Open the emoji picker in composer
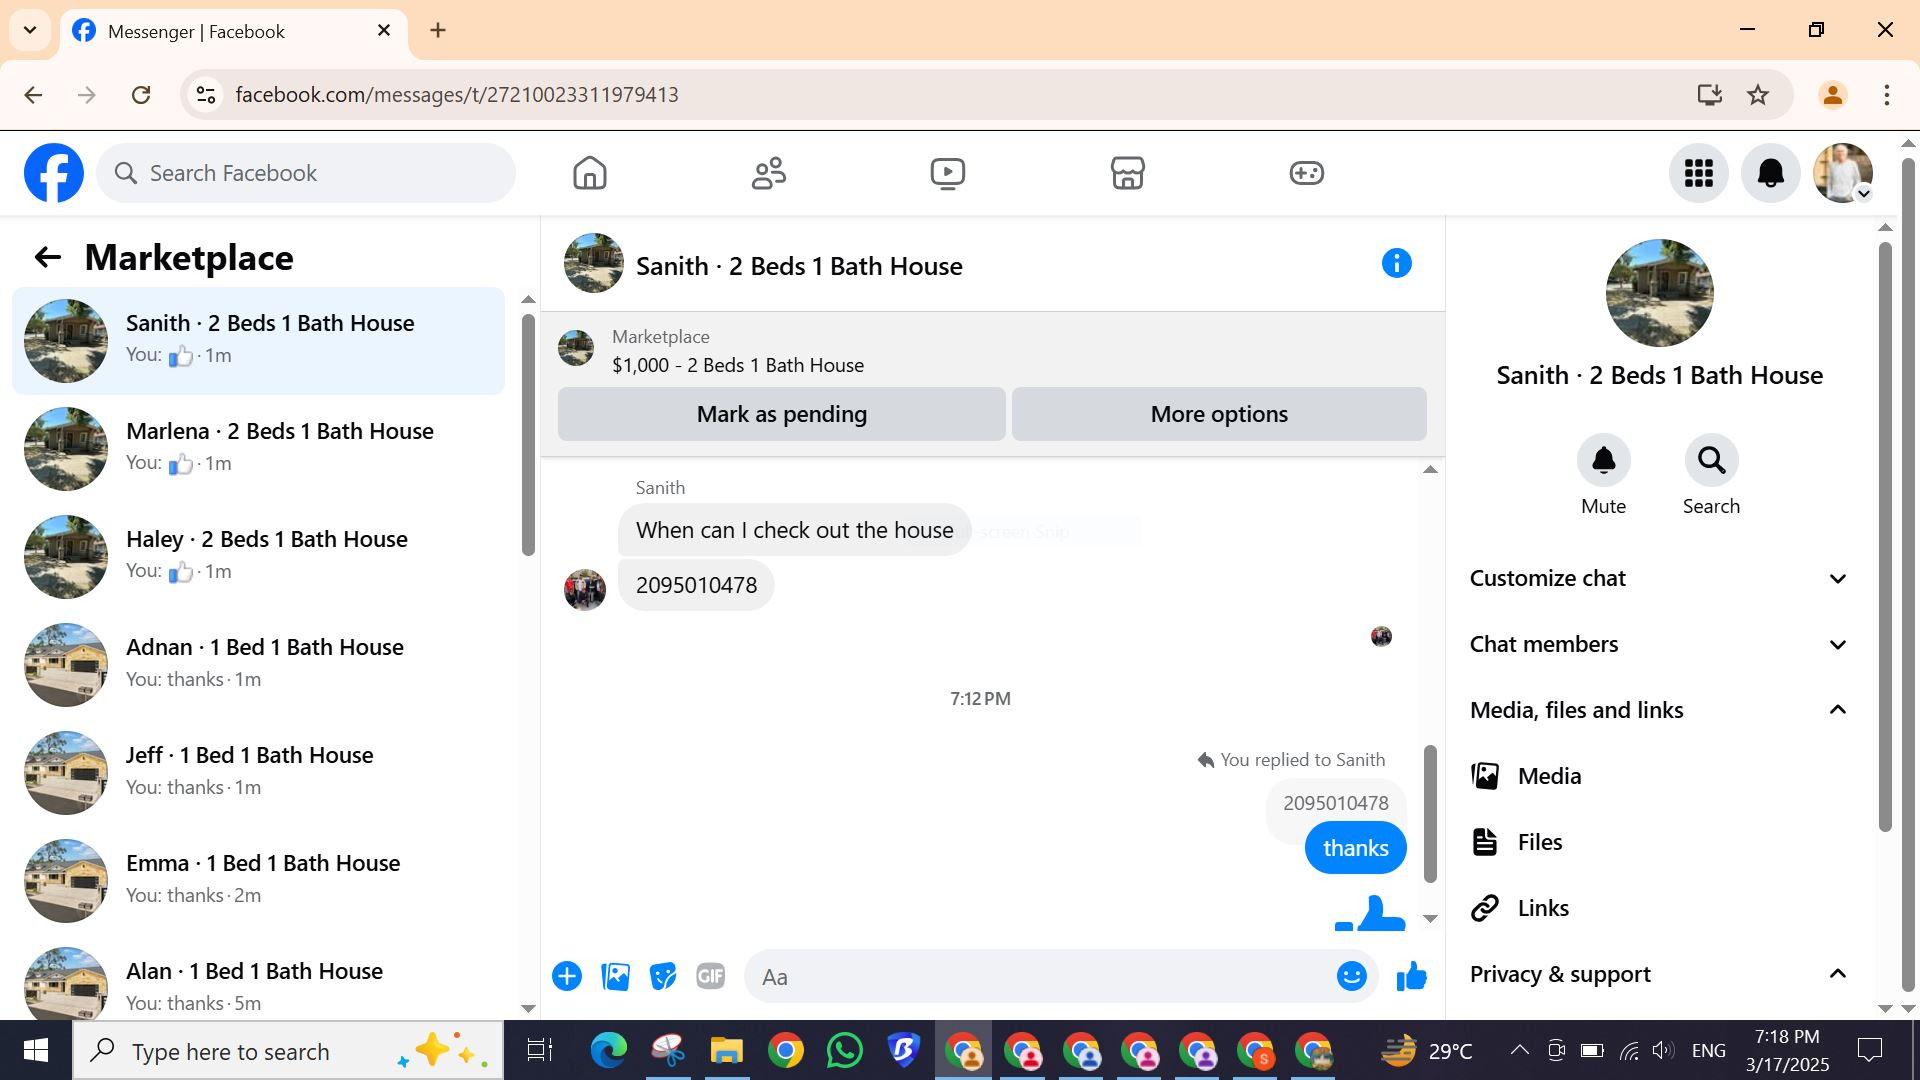1920x1080 pixels. (x=1352, y=976)
